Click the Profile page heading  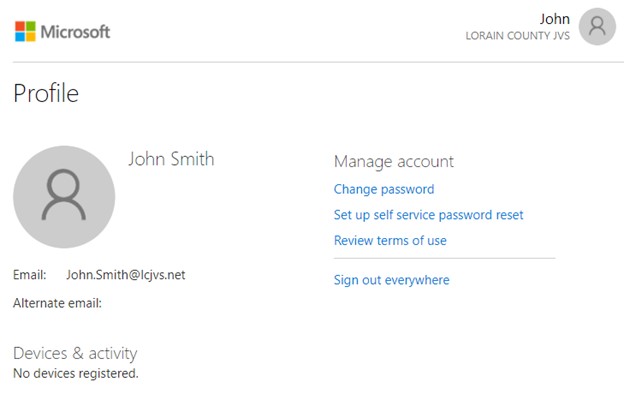point(46,94)
